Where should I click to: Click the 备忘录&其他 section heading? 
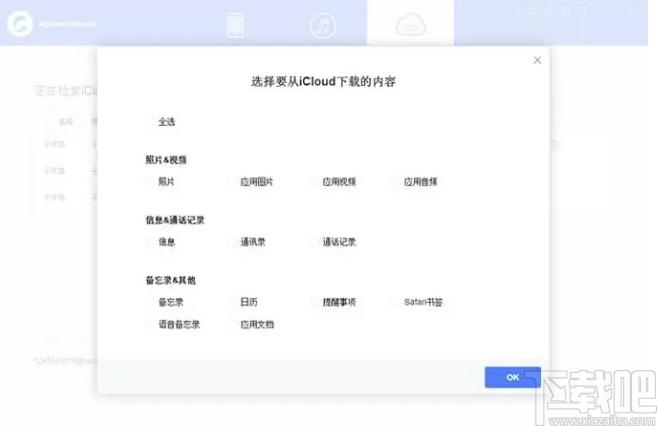click(x=171, y=280)
